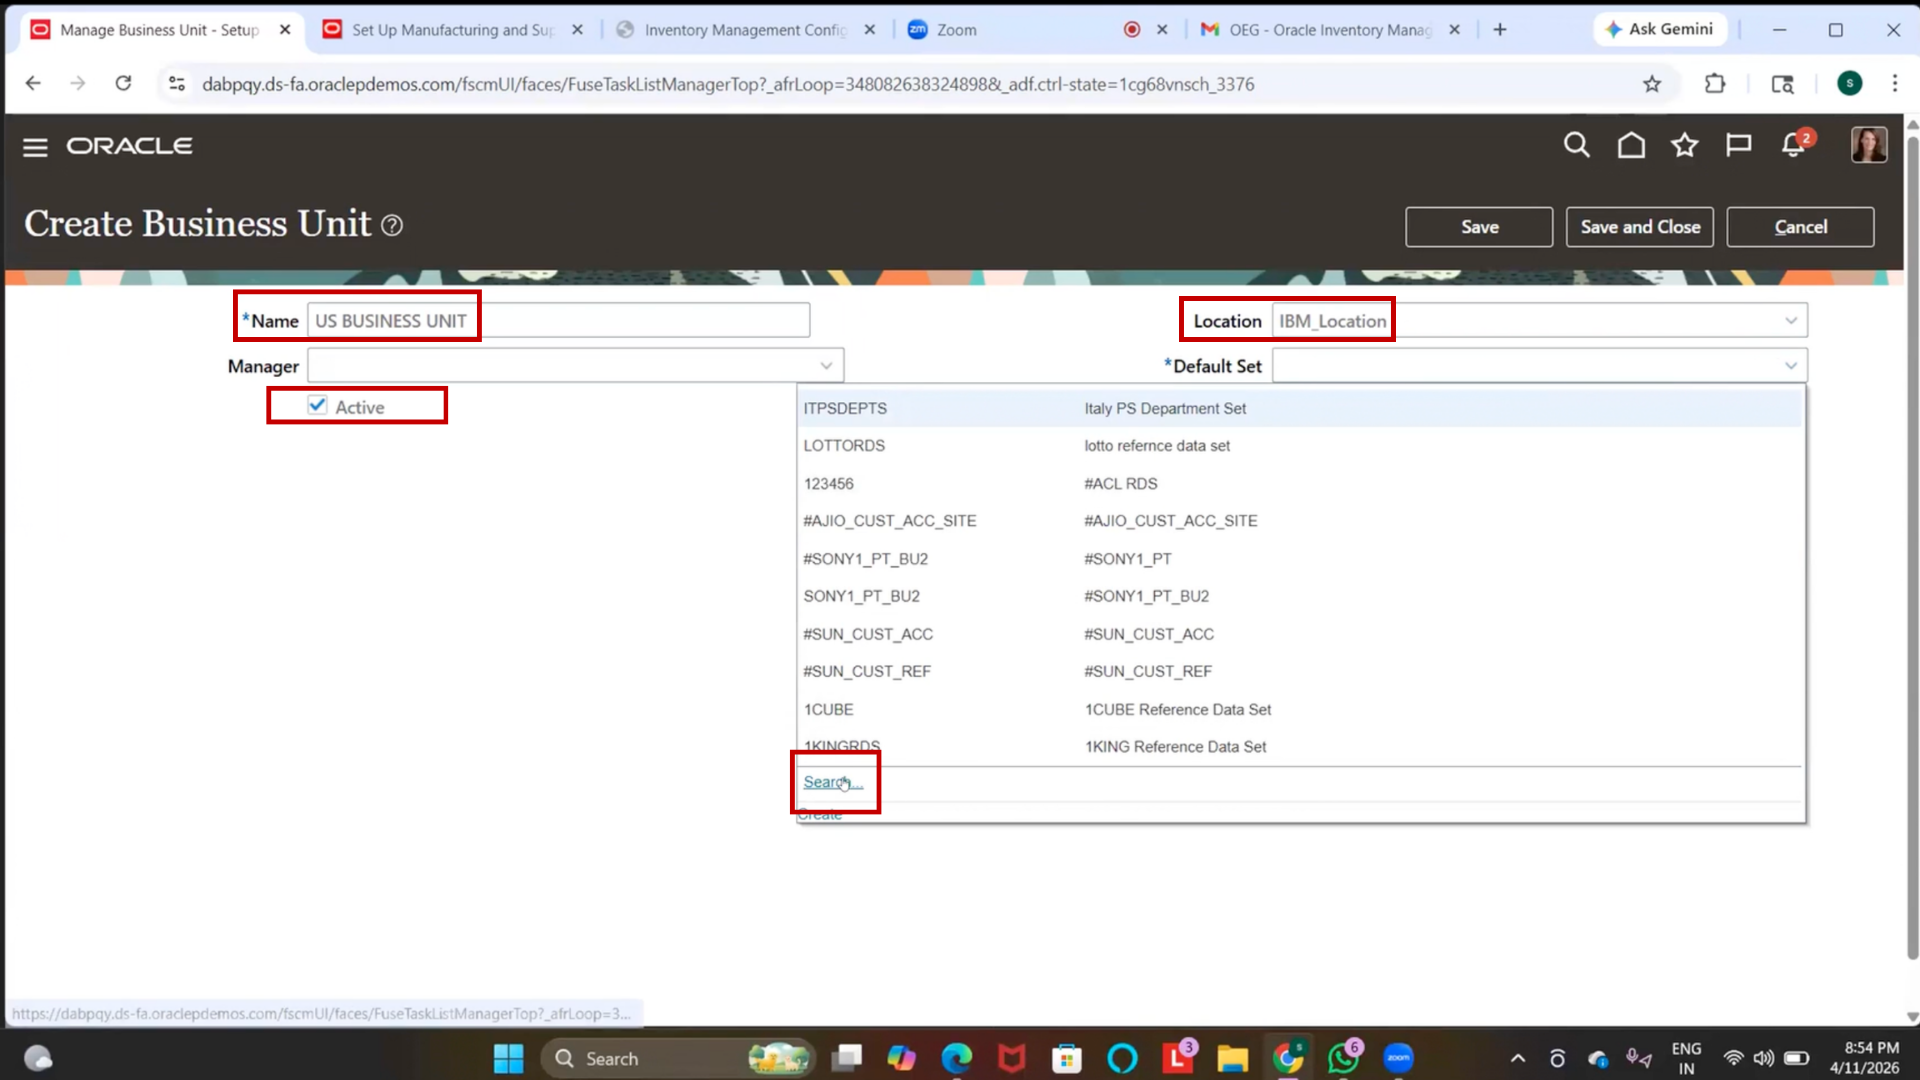Screen dimensions: 1920x1080
Task: Open WhatsApp from the taskbar
Action: 1343,1058
